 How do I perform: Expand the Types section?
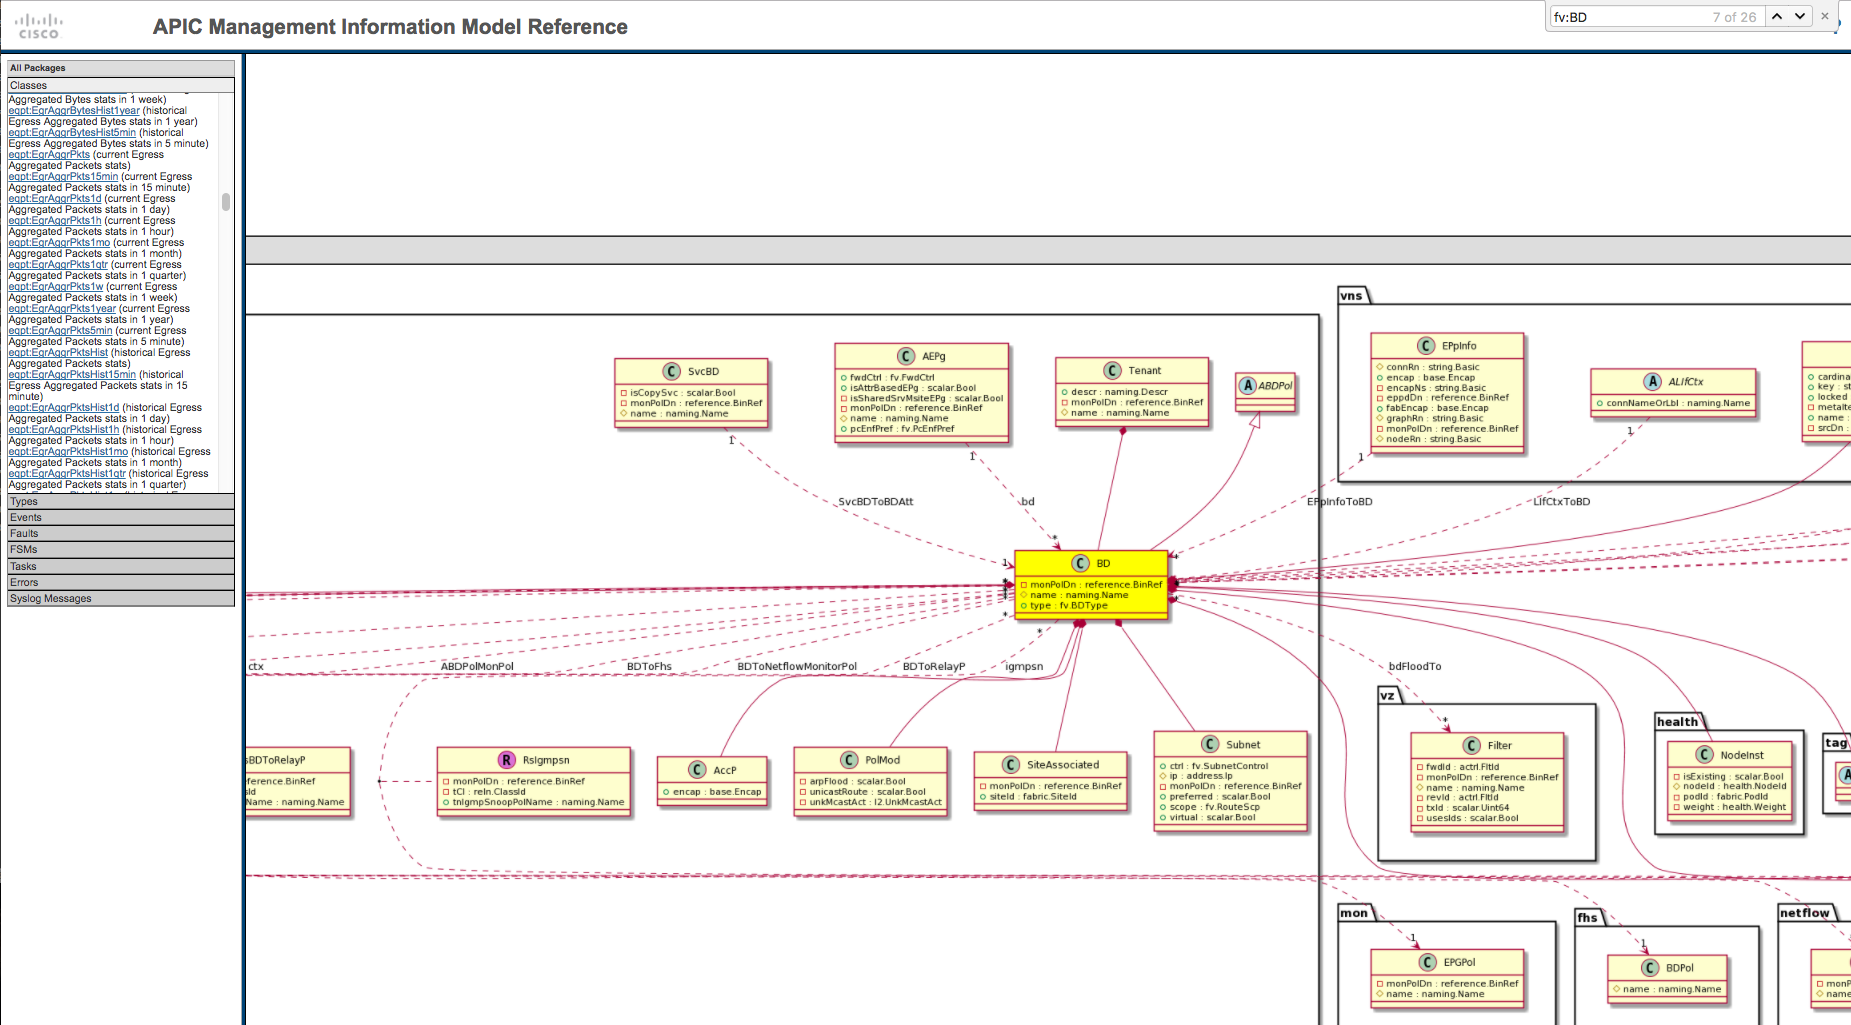coord(120,501)
